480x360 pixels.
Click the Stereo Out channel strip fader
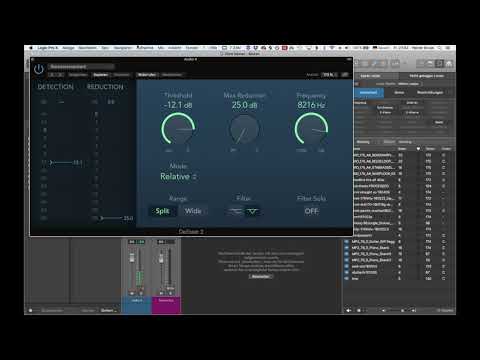[x=161, y=258]
